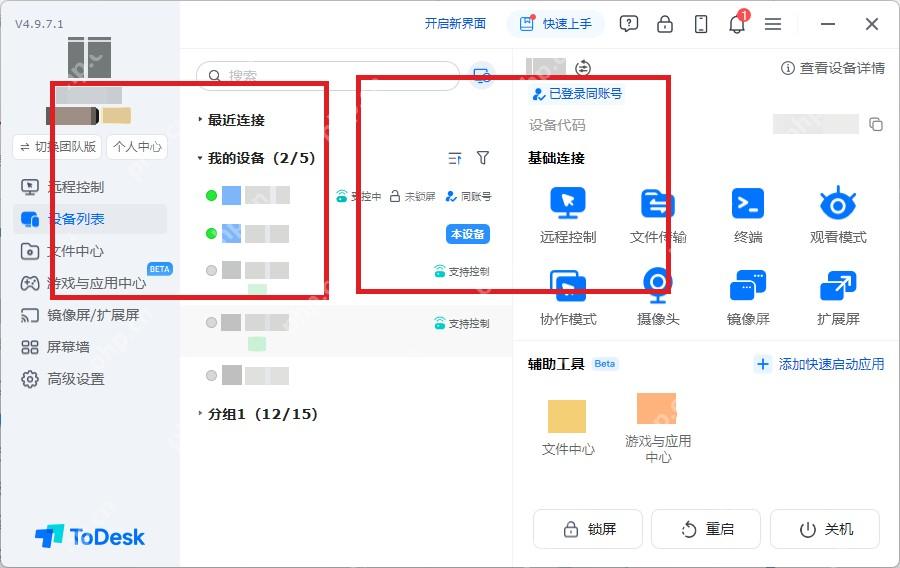Click the switch/refresh icon beside device name
Image resolution: width=900 pixels, height=568 pixels.
tap(583, 68)
